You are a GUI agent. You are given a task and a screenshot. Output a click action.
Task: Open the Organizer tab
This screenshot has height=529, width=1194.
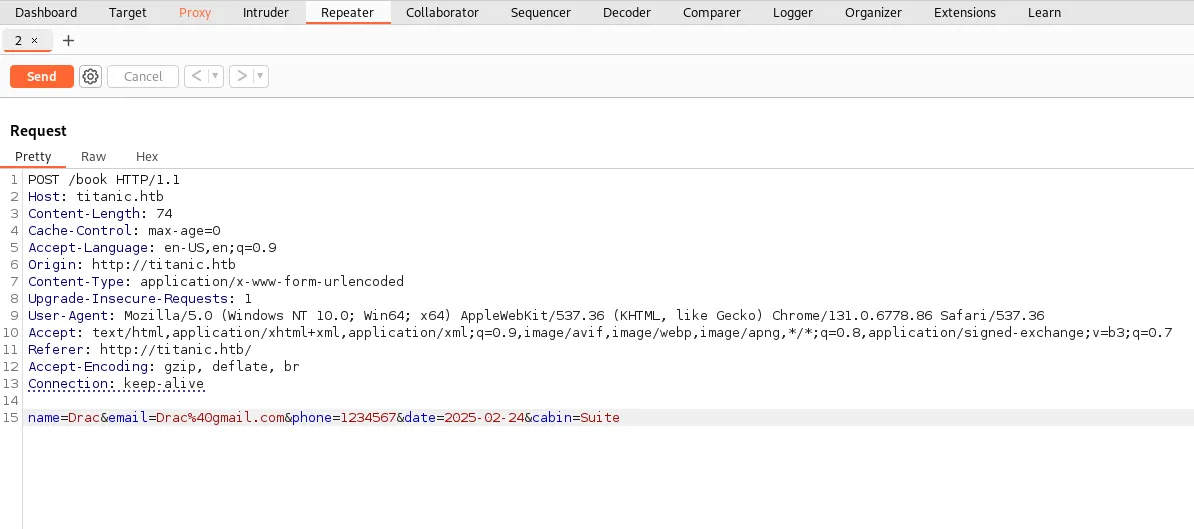(x=873, y=12)
